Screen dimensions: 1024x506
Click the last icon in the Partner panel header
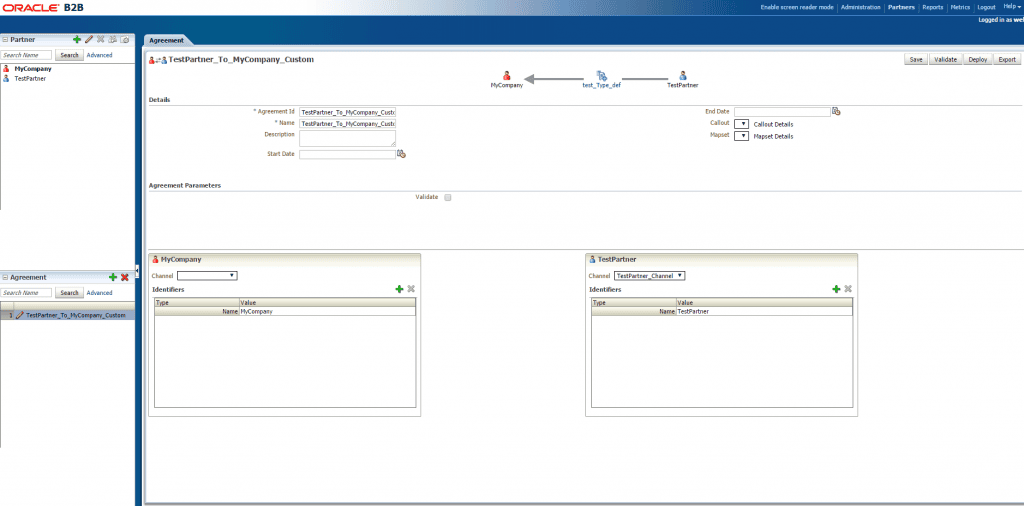(125, 40)
